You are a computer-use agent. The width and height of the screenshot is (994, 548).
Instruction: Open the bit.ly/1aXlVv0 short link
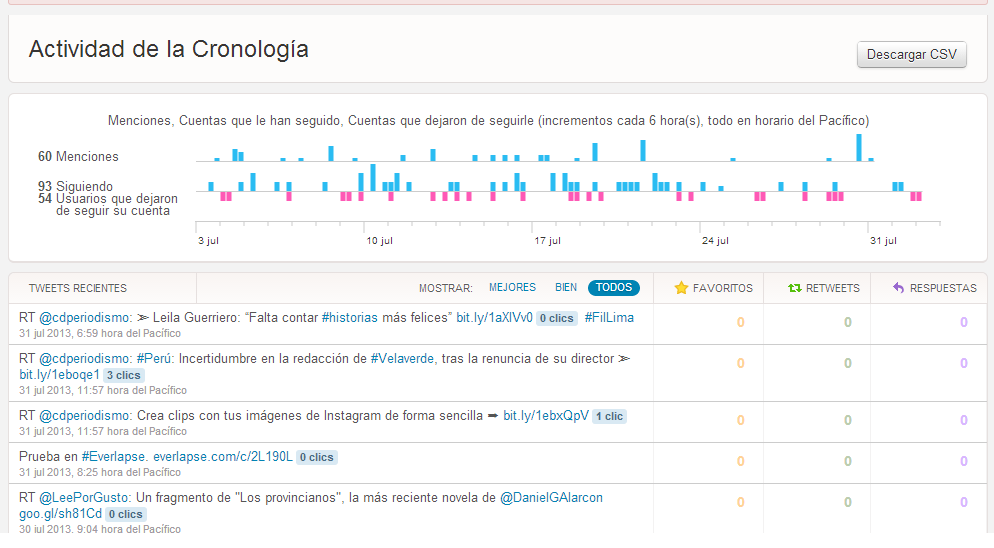(x=494, y=318)
